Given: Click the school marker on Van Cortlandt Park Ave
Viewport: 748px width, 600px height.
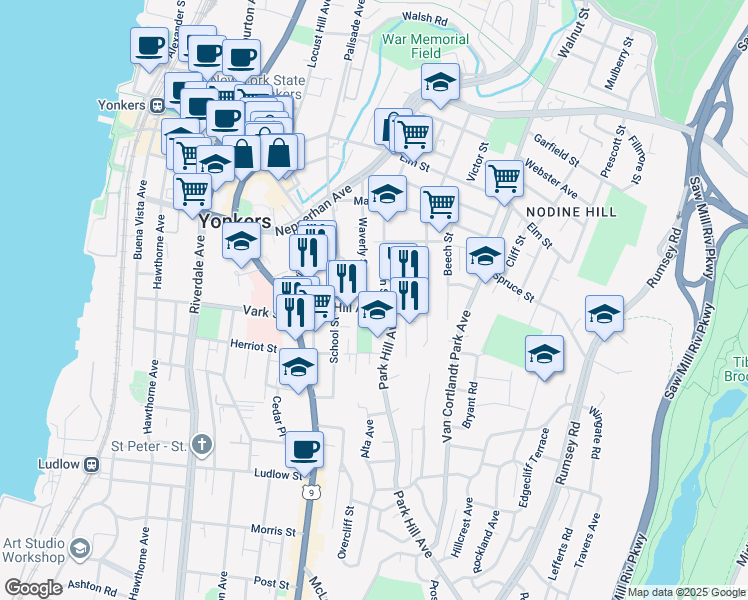Looking at the screenshot, I should 485,256.
